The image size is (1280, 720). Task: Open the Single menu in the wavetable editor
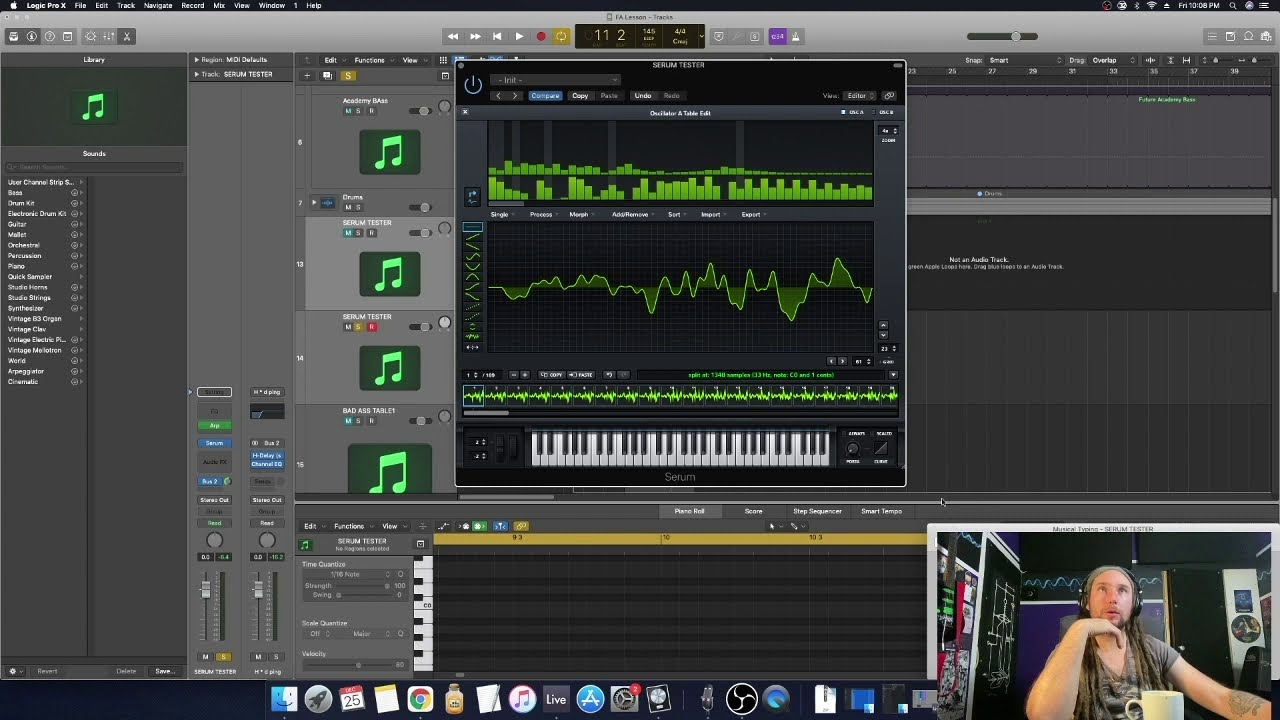coord(501,214)
